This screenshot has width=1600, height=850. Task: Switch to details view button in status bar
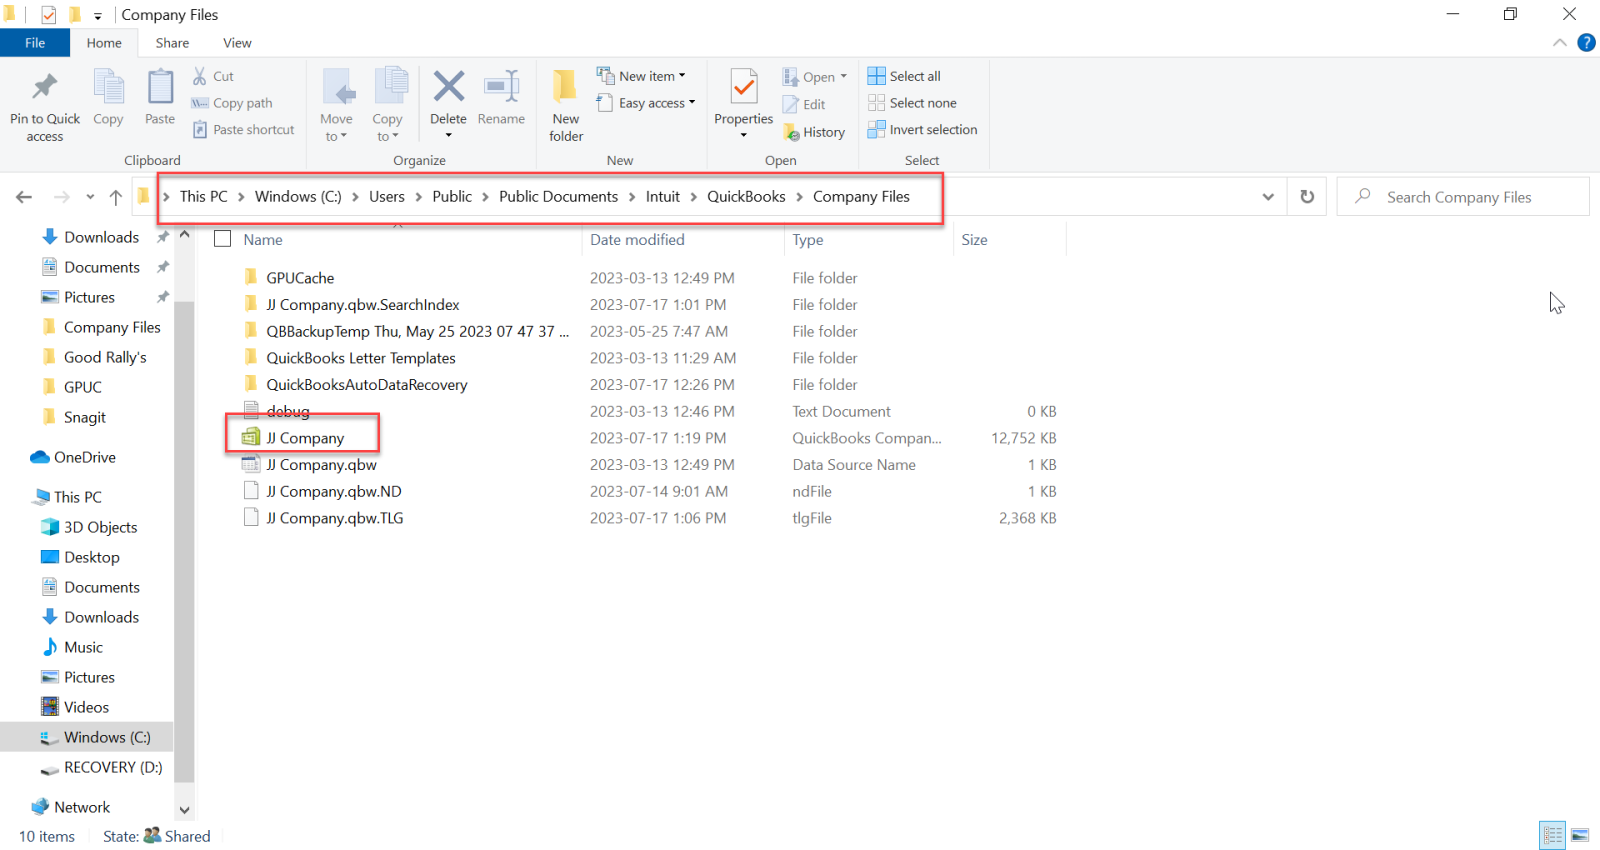click(1553, 835)
